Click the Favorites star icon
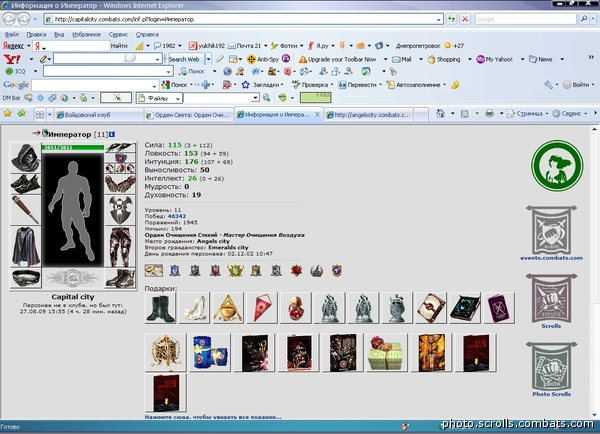Screen dimensions: 600x434 (x=7, y=113)
